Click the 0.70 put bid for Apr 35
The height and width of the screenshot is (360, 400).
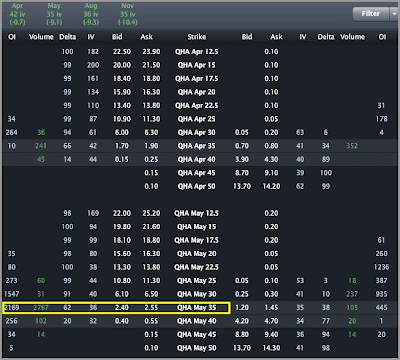click(x=242, y=146)
